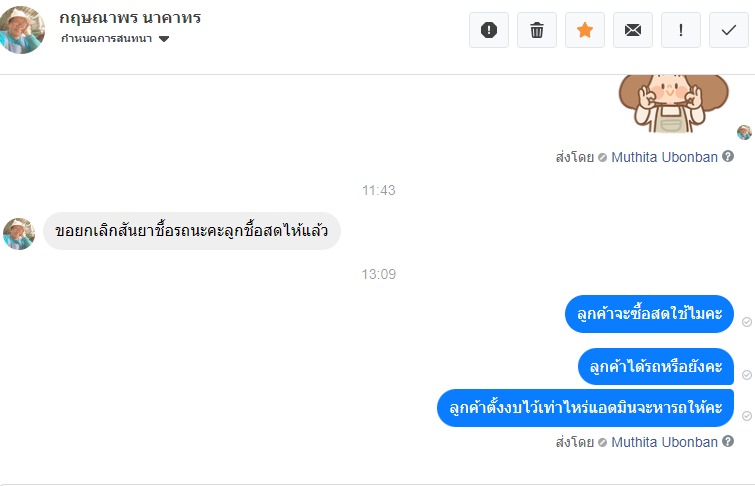Screen dimensions: 755x486
Task: Click the blue message ลูกค้าได้รถหรือยังคะ
Action: coord(656,366)
